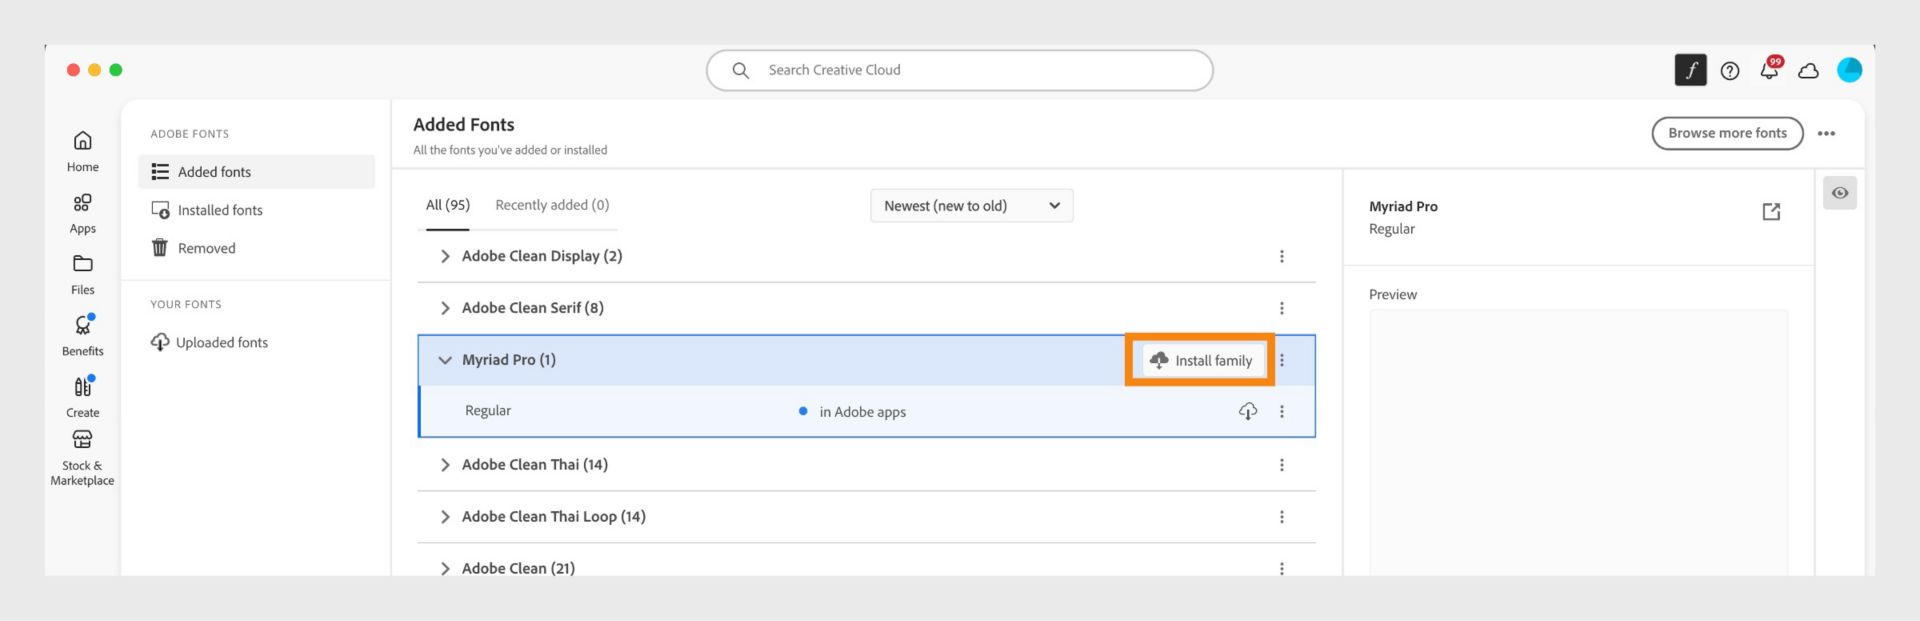Open Myriad Pro in external page icon
This screenshot has width=1920, height=621.
[1771, 211]
